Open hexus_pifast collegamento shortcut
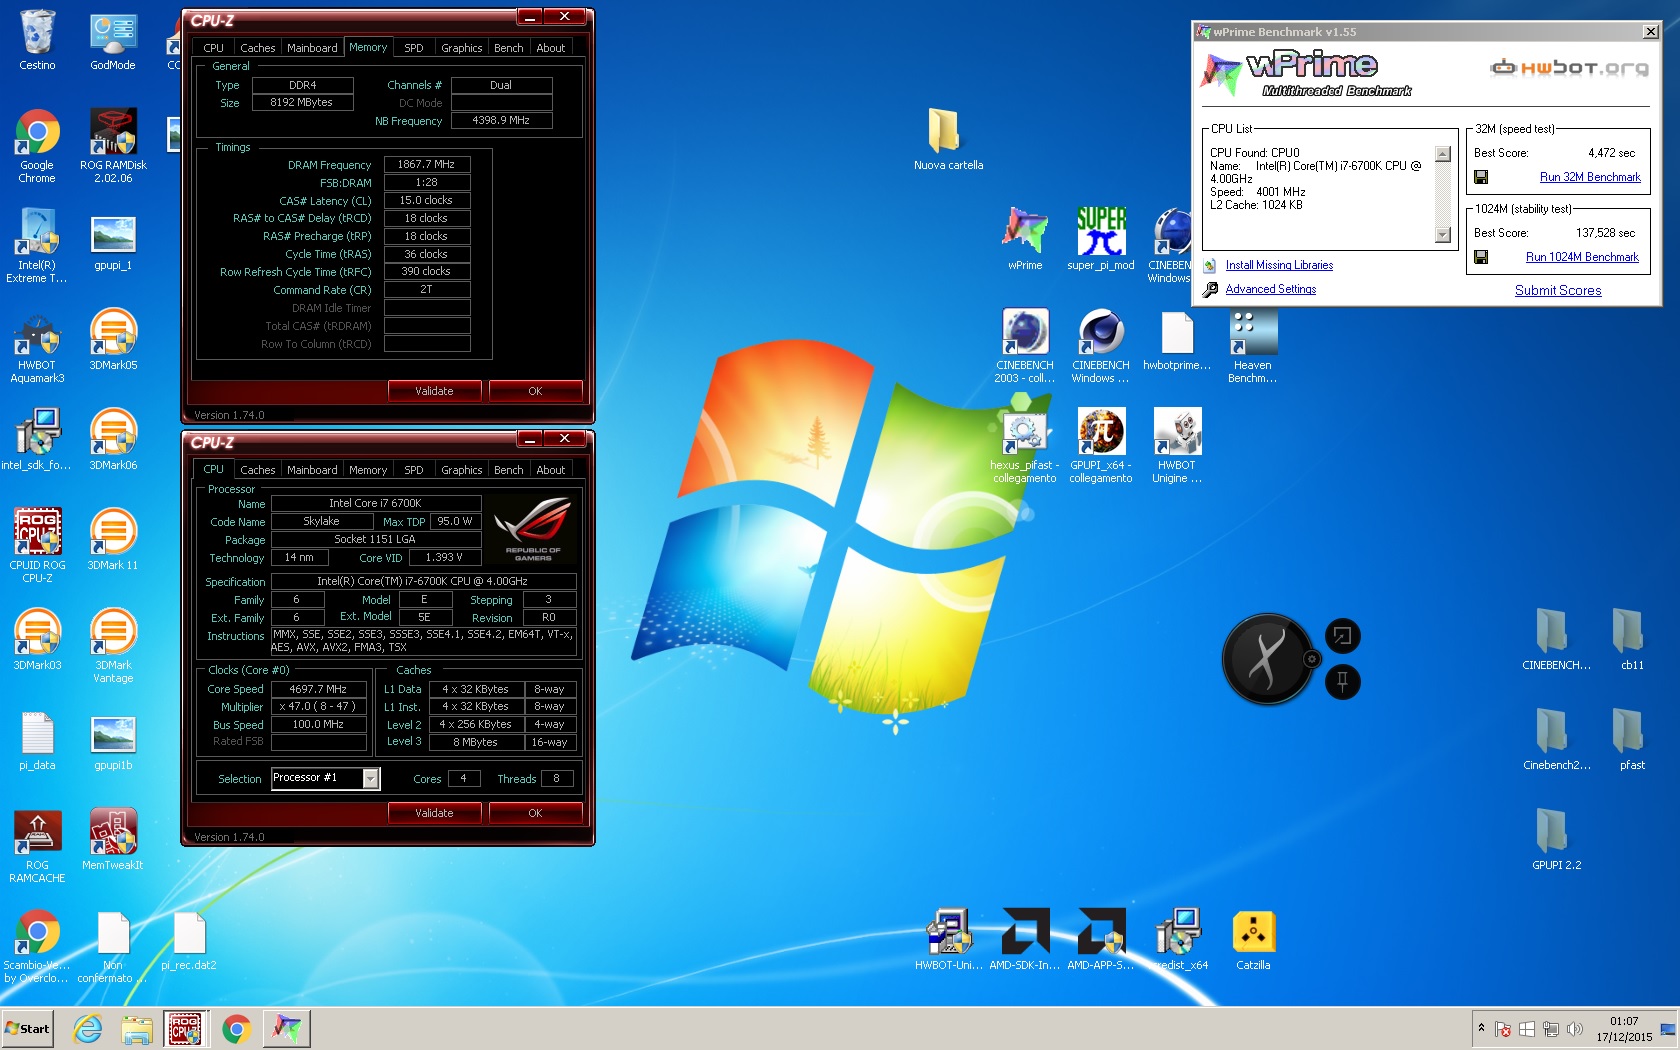The height and width of the screenshot is (1050, 1680). click(x=1025, y=445)
